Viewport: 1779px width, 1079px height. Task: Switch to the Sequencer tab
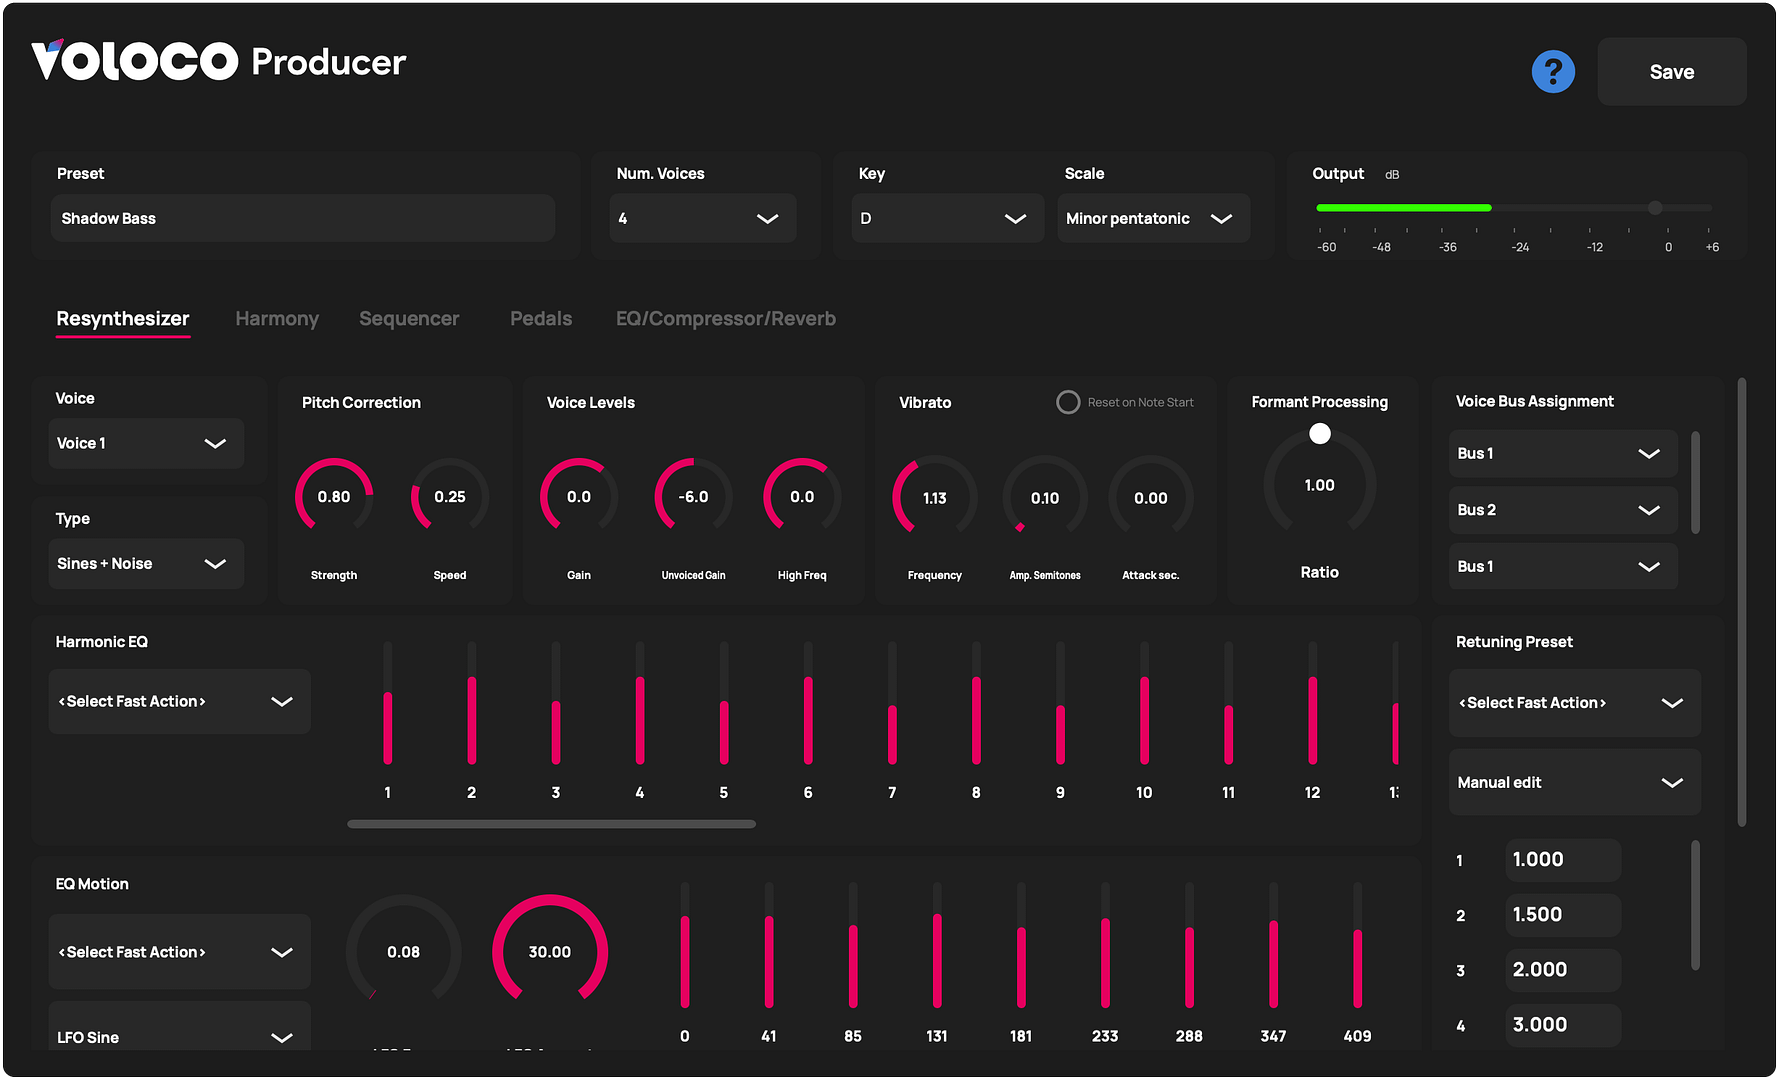coord(409,319)
